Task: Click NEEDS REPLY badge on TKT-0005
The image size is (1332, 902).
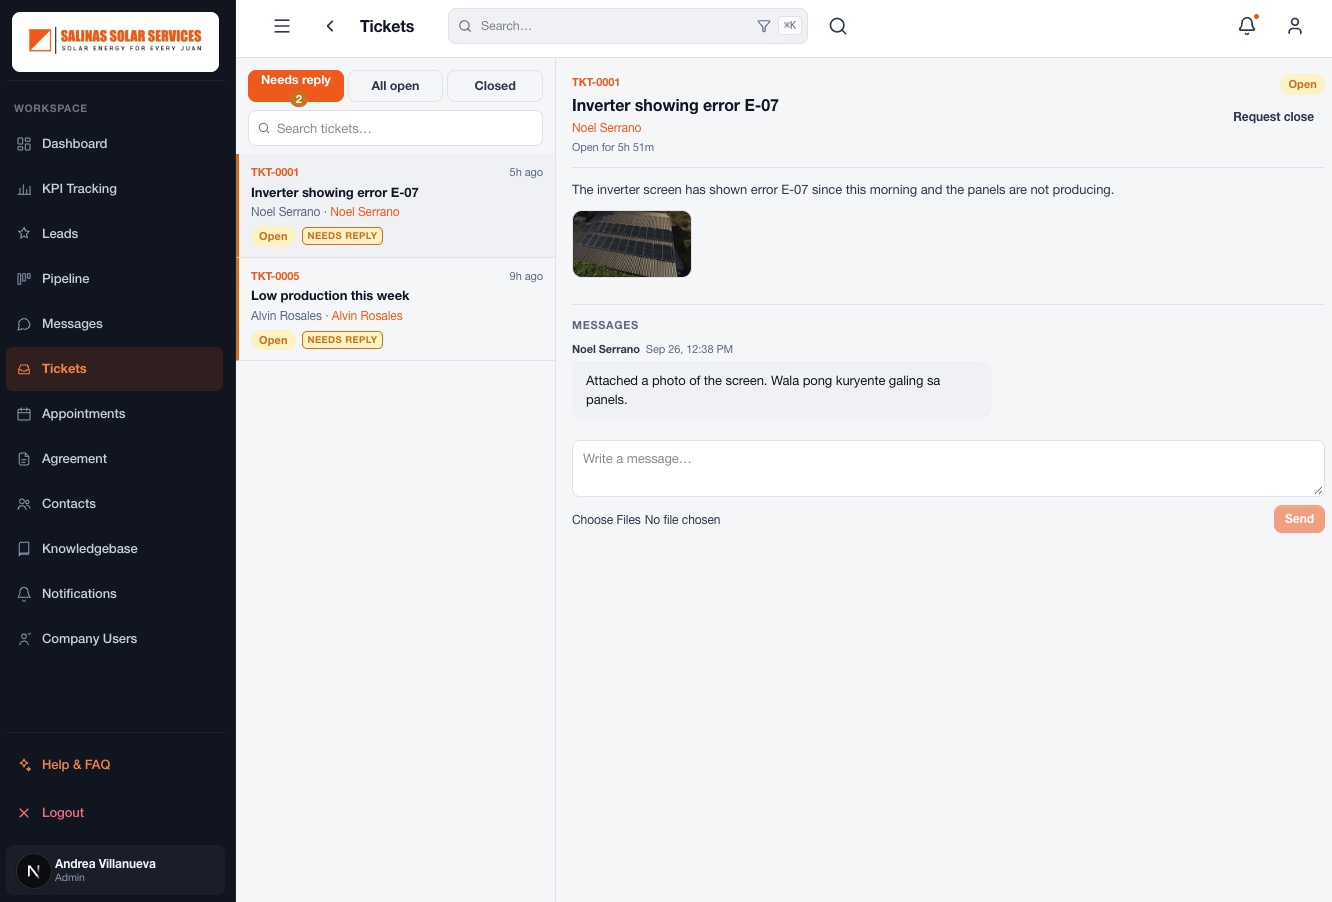Action: pos(342,340)
